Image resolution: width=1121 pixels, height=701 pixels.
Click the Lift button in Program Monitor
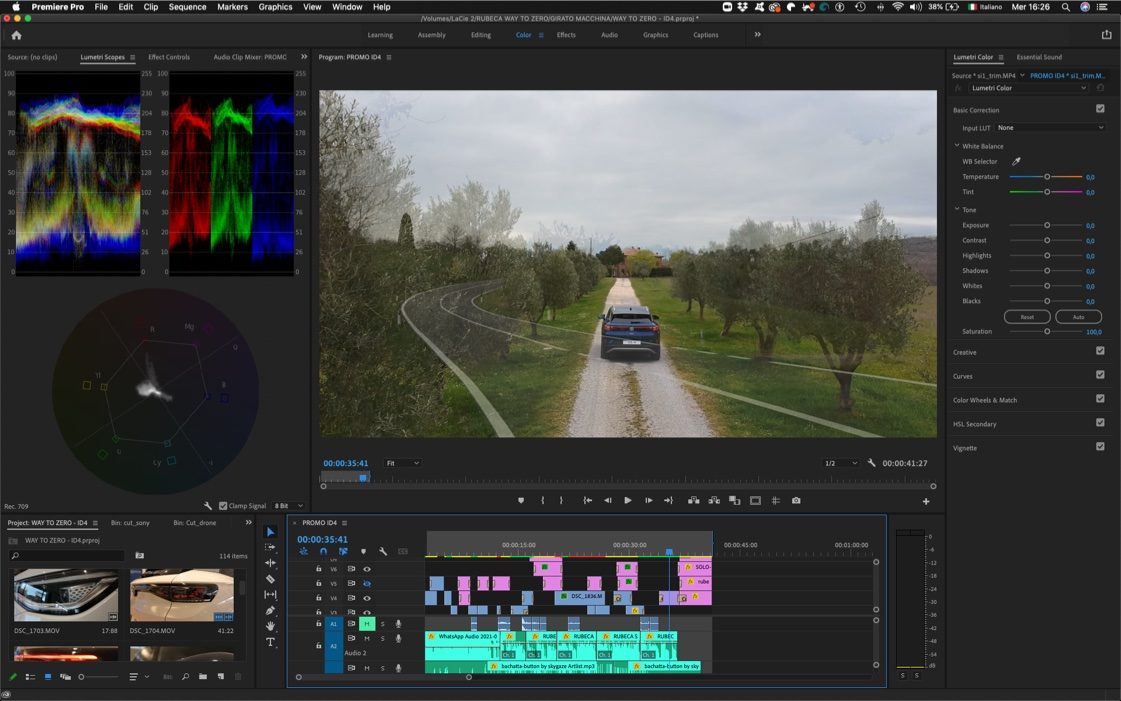tap(693, 501)
